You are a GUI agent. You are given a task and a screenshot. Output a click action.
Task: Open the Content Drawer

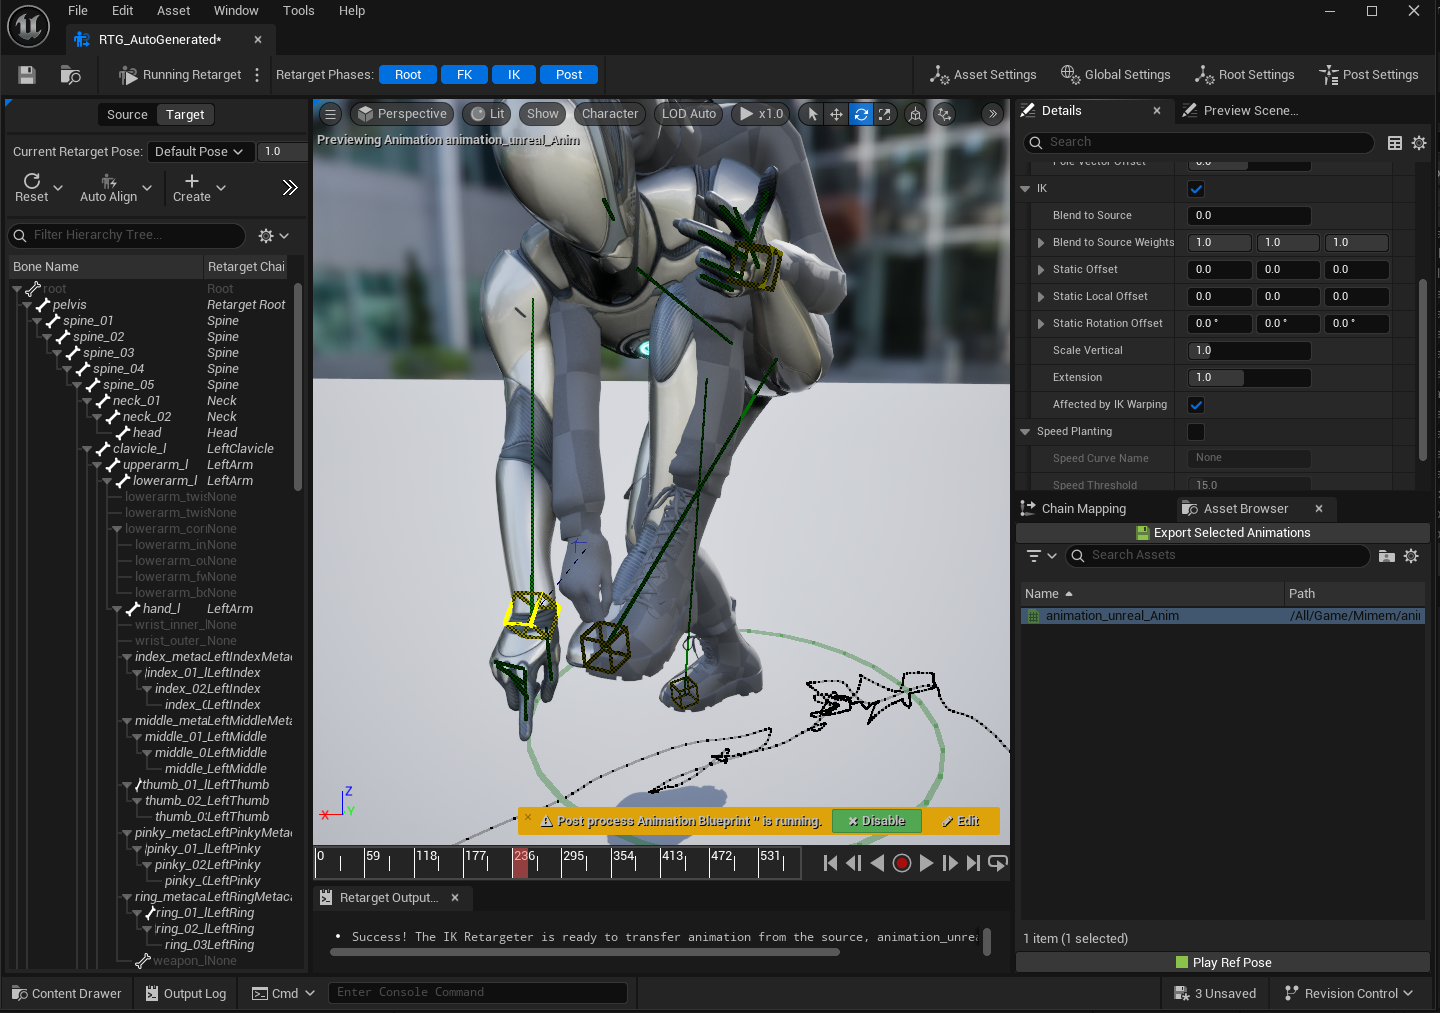pyautogui.click(x=66, y=994)
